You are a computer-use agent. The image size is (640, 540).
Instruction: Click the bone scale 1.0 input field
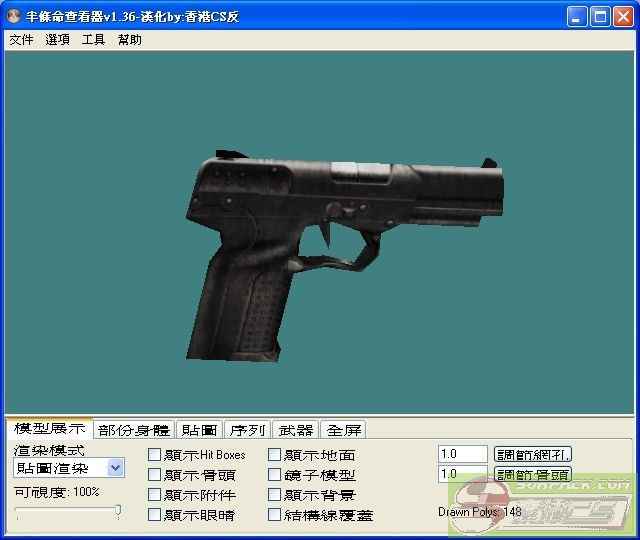(463, 474)
